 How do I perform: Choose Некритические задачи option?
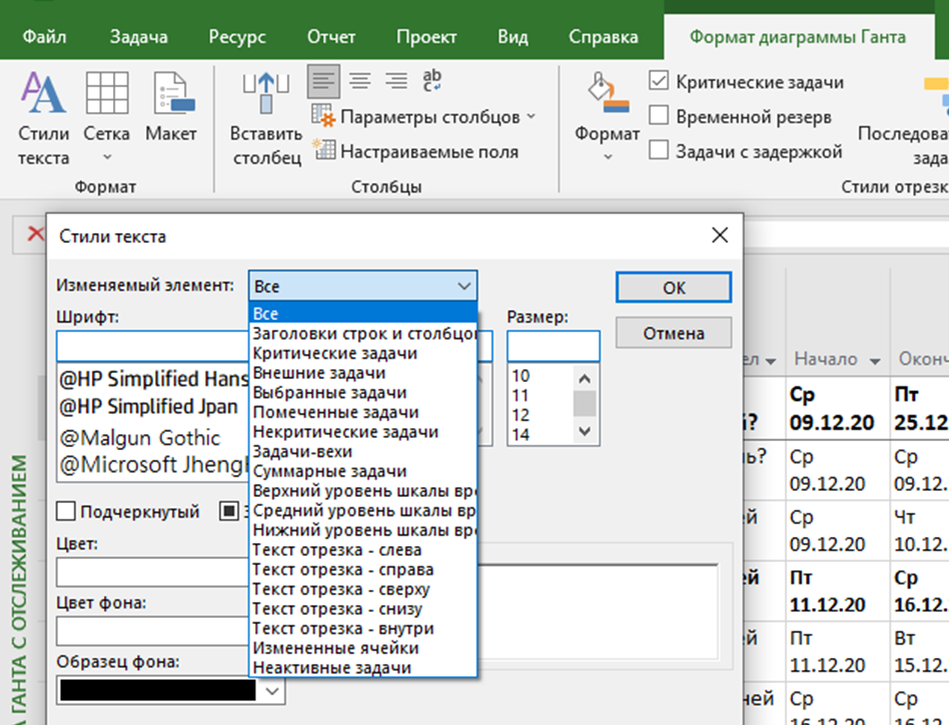[363, 431]
